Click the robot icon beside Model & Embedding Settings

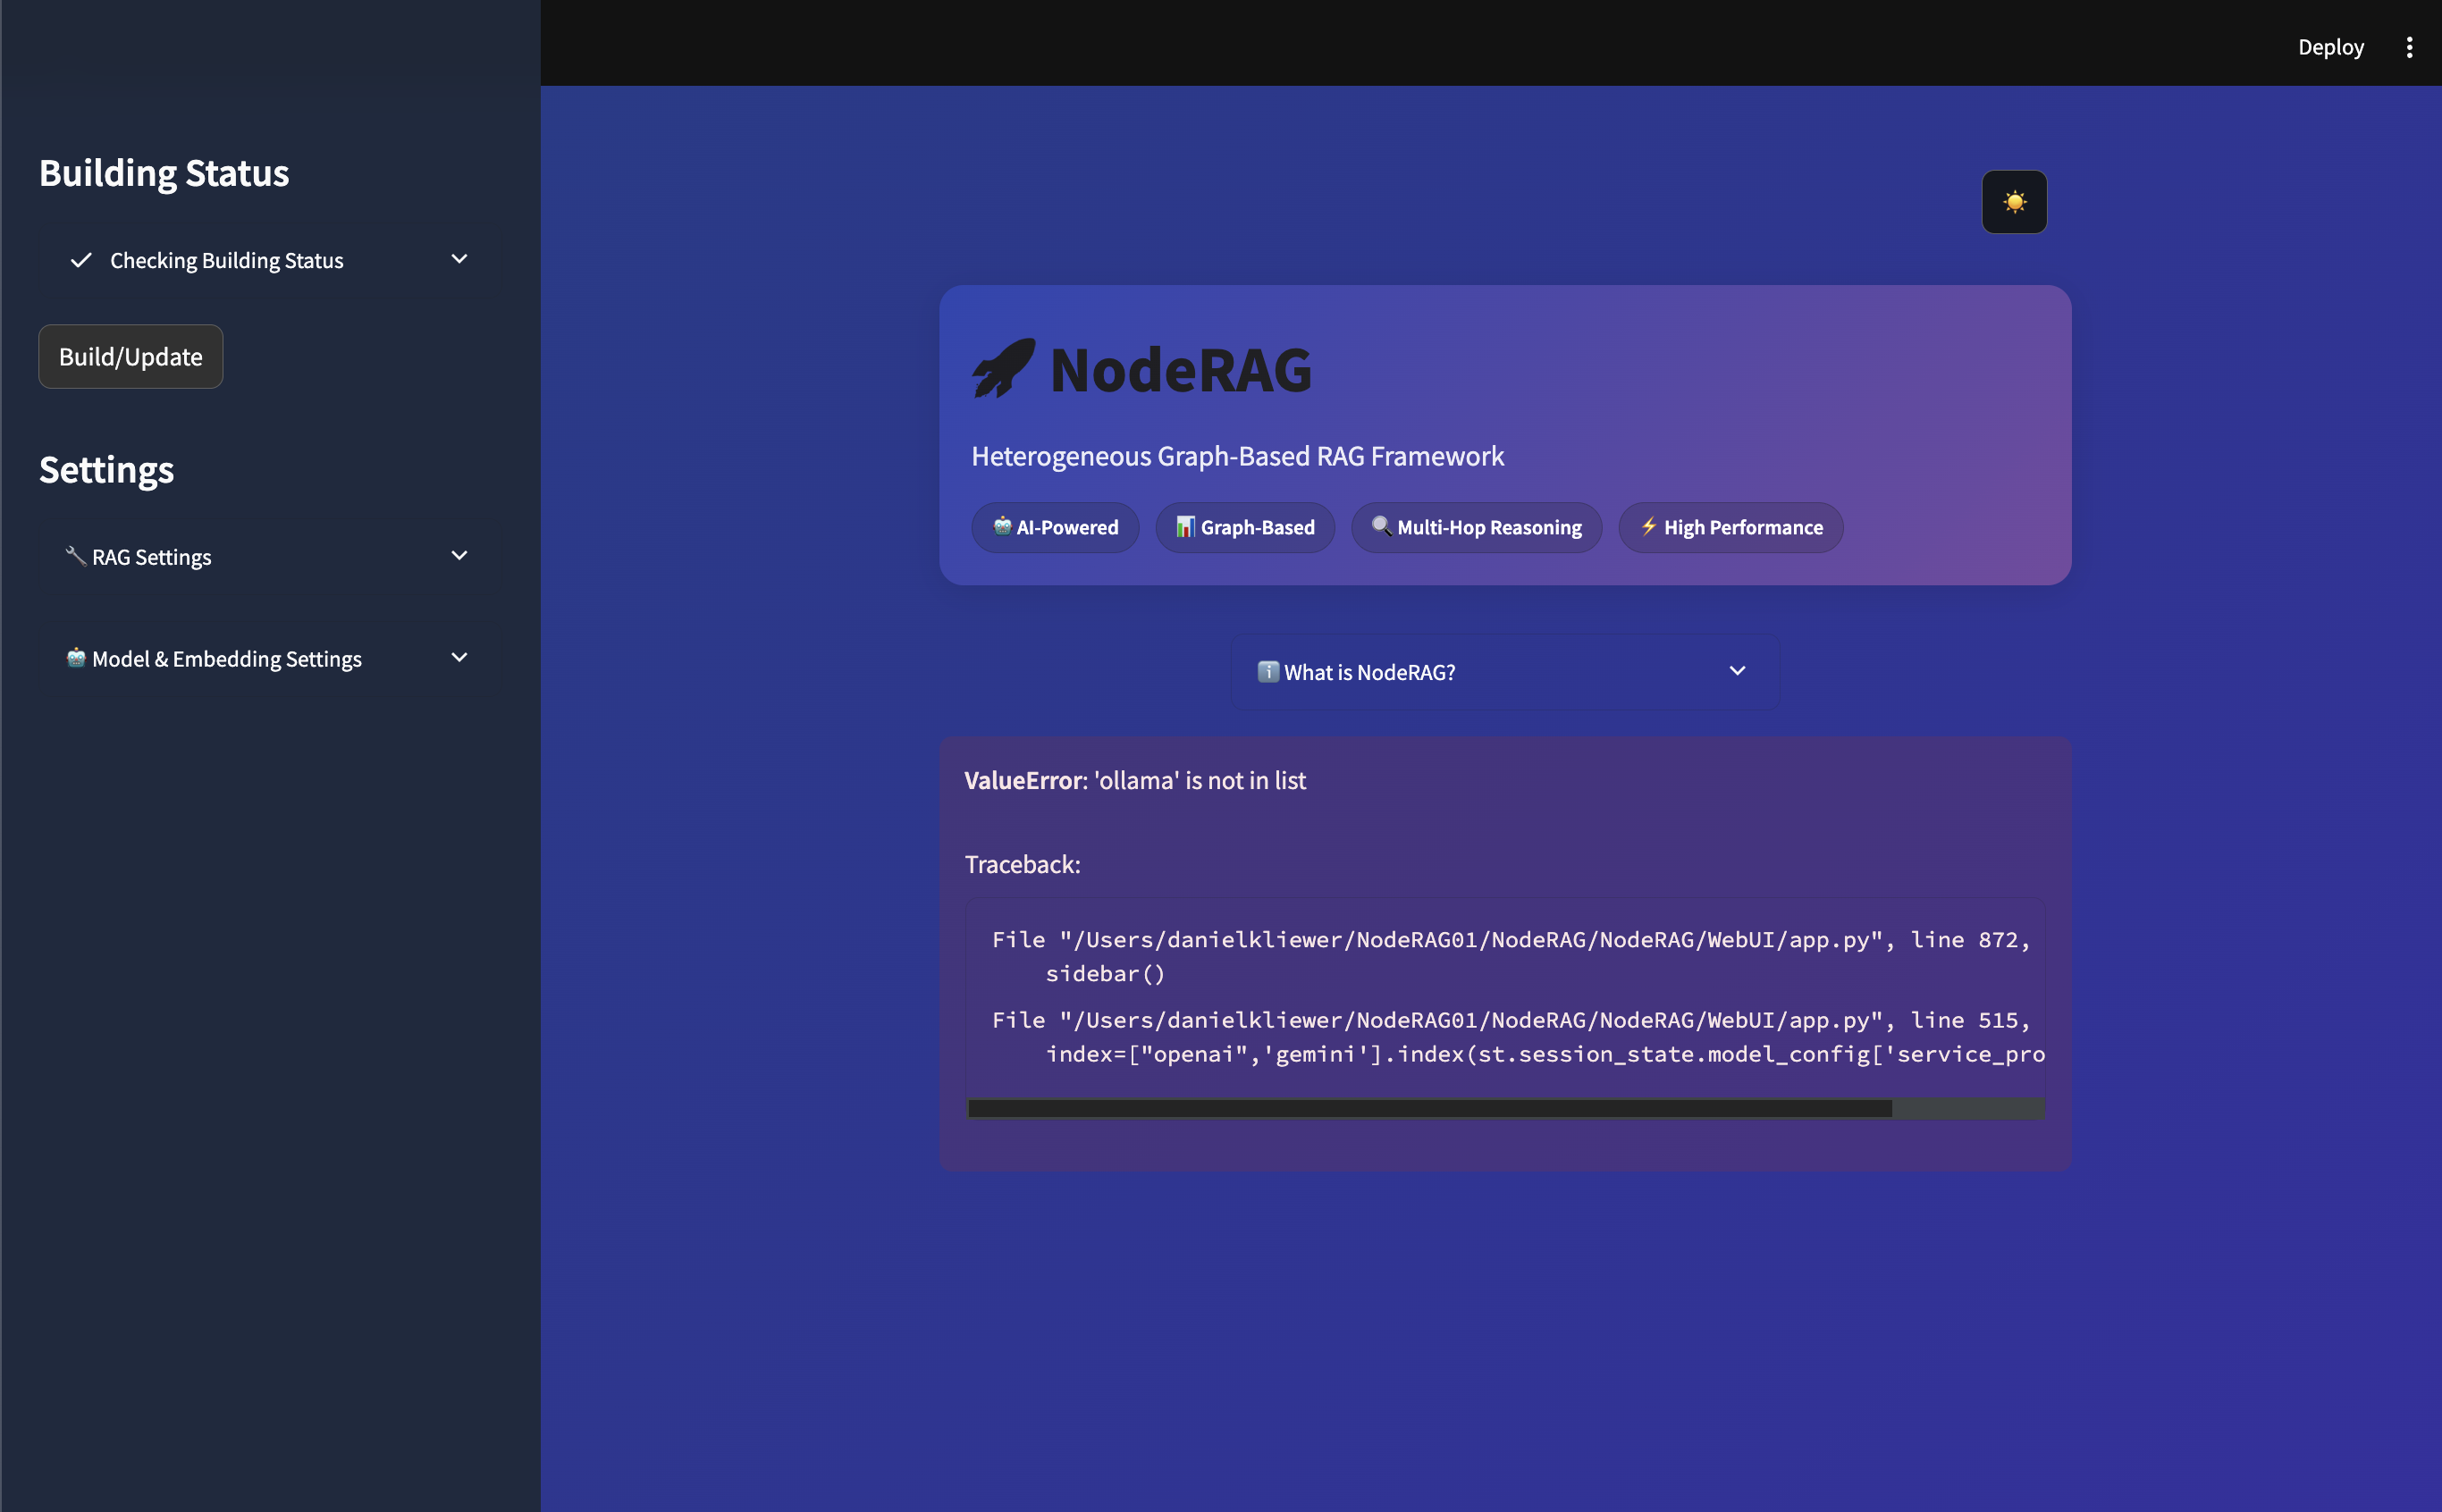(75, 657)
